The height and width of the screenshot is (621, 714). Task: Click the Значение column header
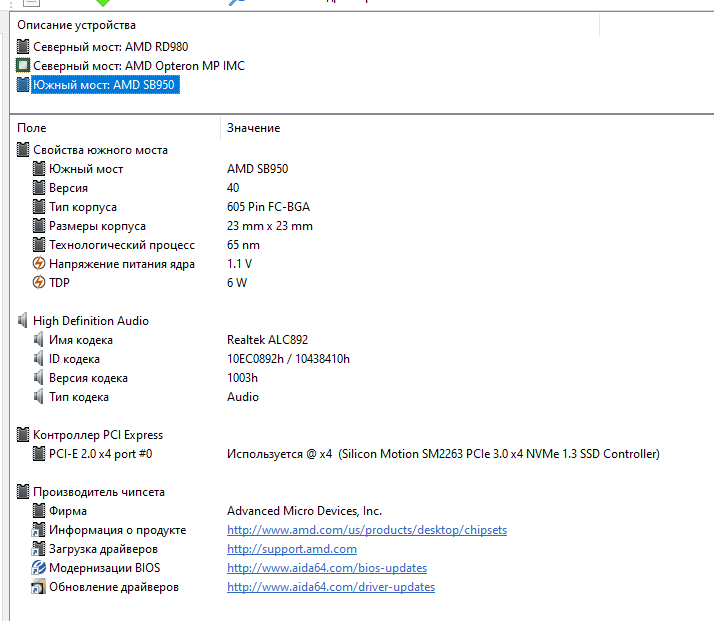[x=254, y=128]
